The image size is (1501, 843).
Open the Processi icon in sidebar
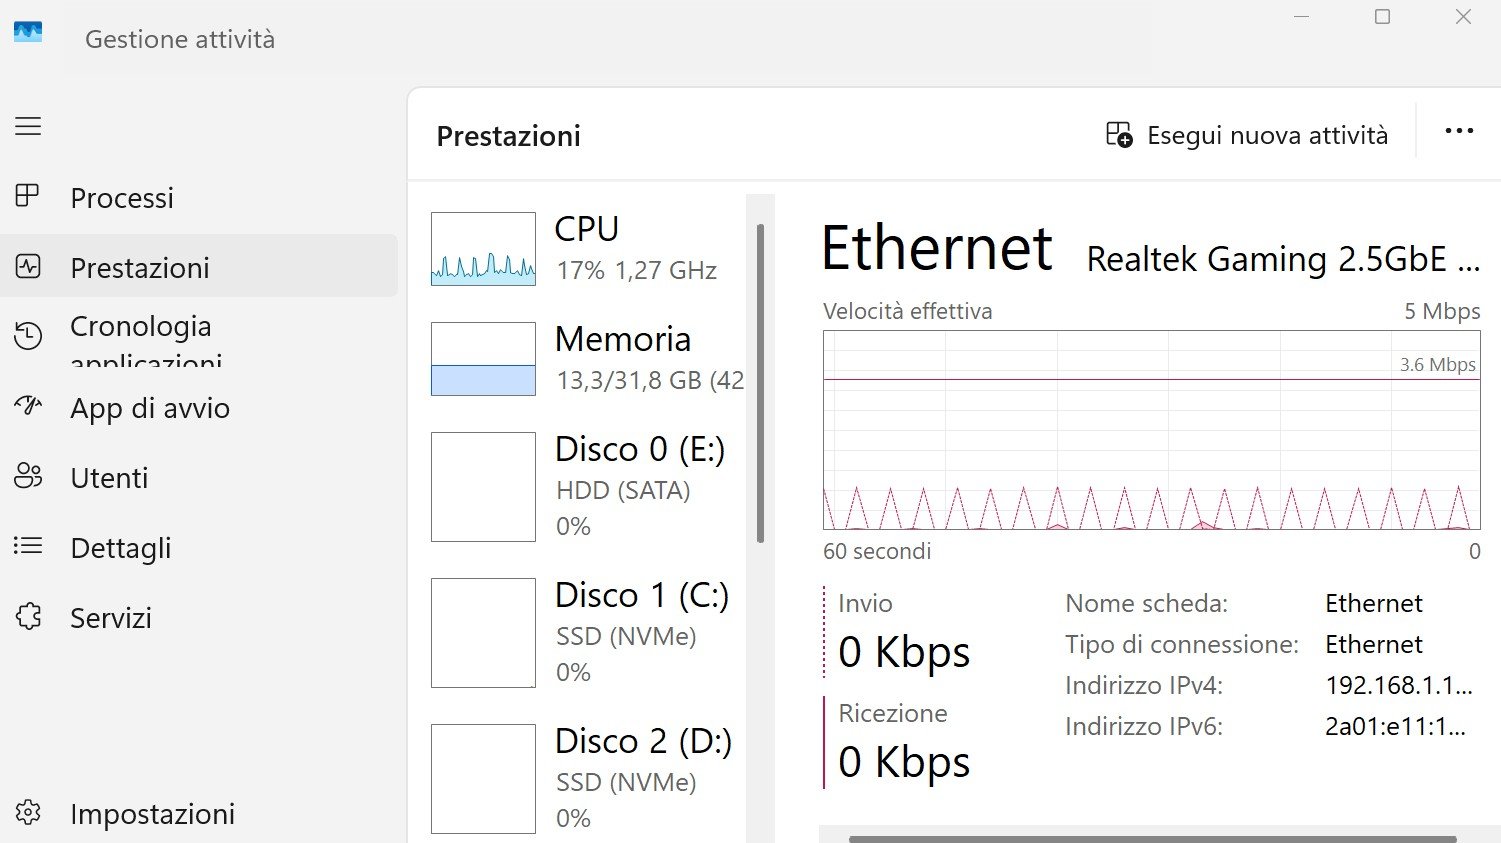28,196
